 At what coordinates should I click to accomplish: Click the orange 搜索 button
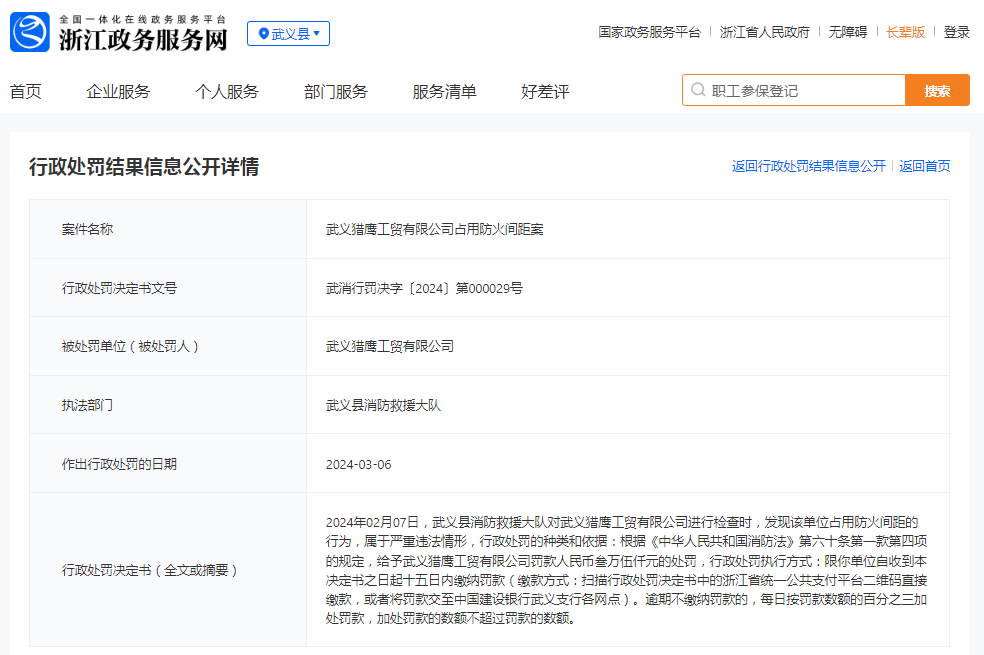[937, 90]
